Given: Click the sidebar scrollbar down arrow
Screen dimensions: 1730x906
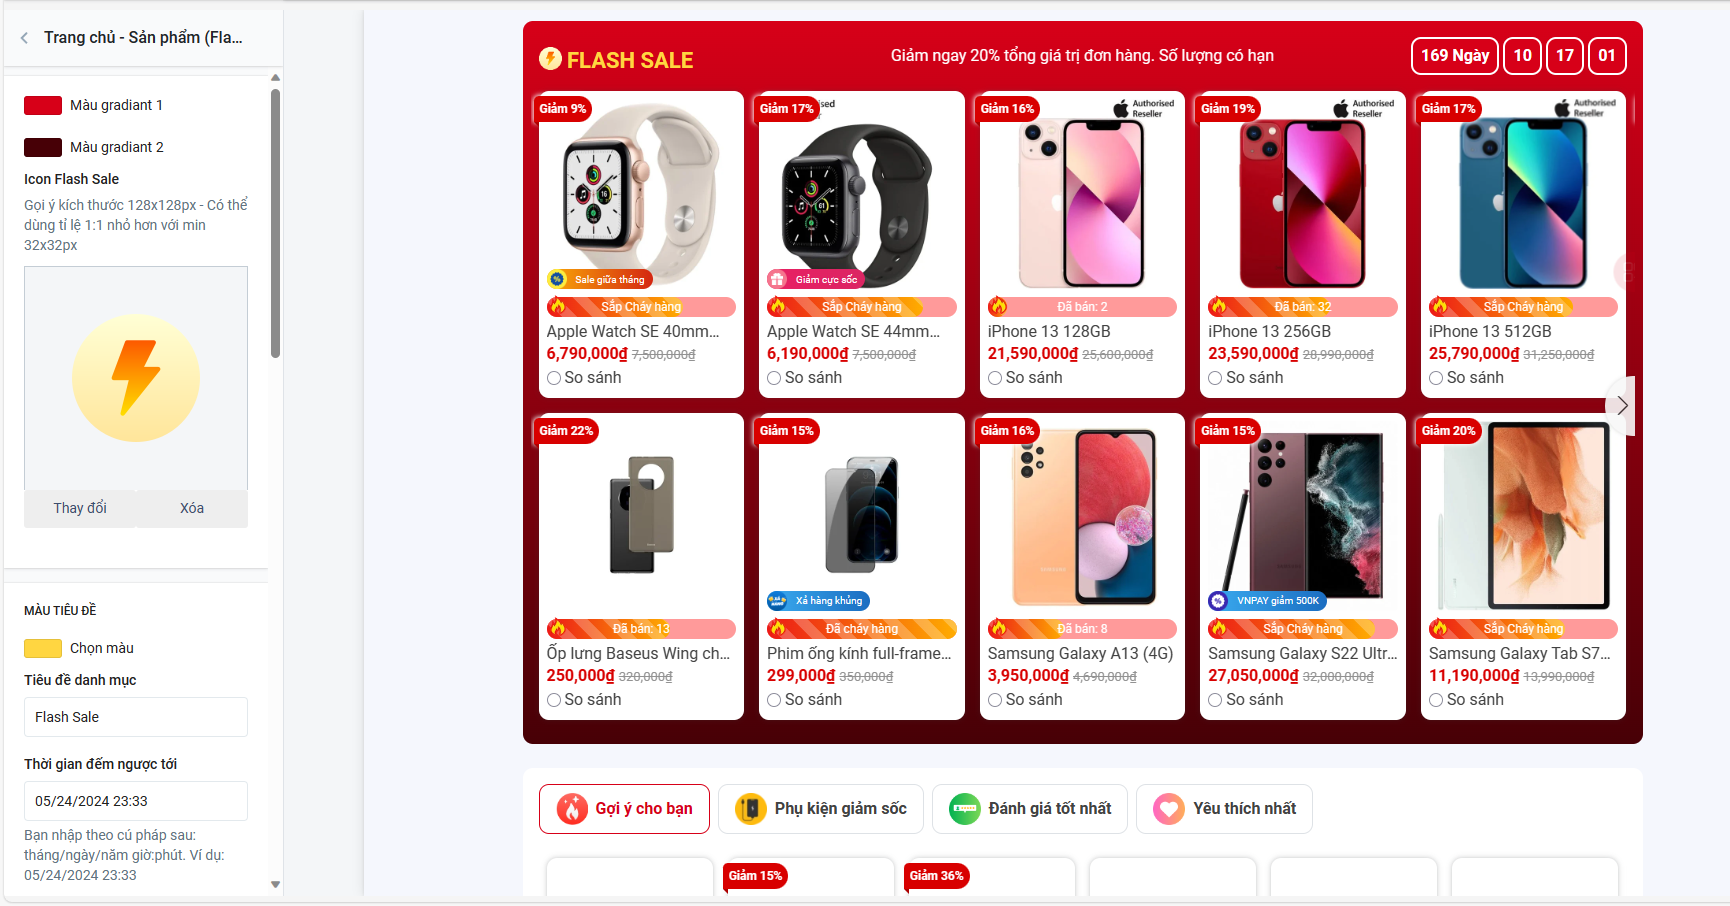Looking at the screenshot, I should tap(275, 885).
